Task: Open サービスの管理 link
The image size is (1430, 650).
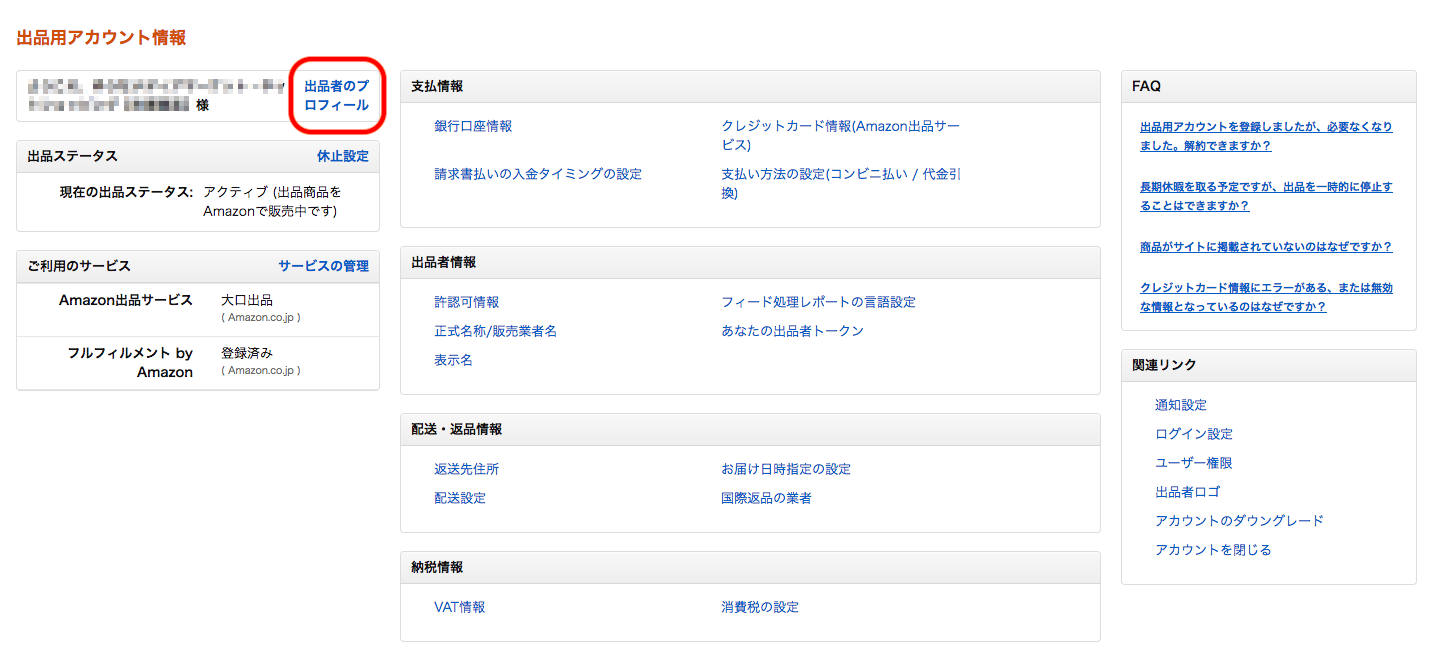Action: tap(323, 266)
